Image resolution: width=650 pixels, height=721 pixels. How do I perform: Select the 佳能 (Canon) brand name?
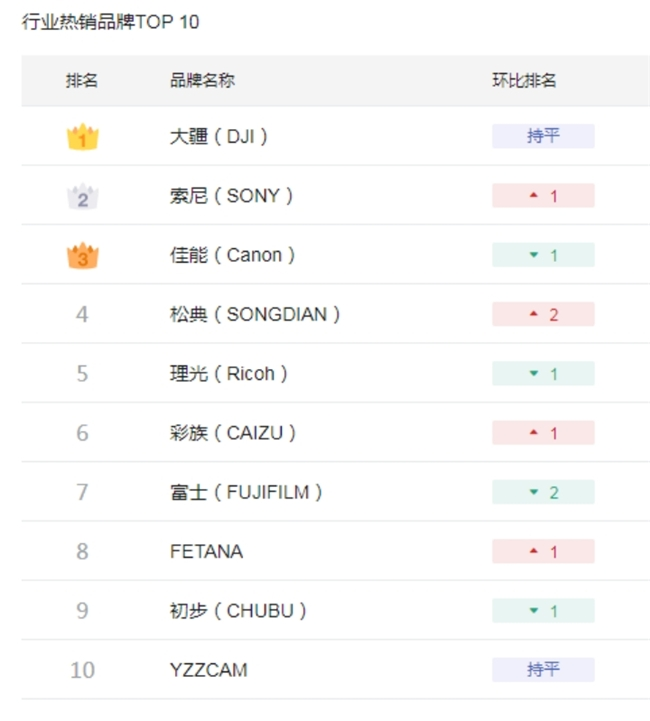point(232,255)
